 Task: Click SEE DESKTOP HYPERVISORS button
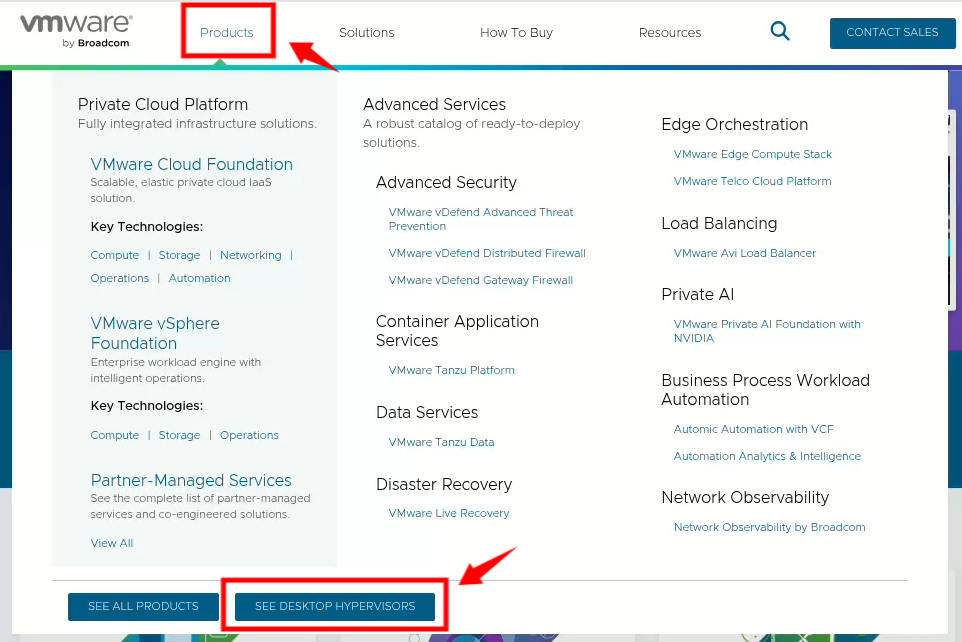[x=335, y=606]
